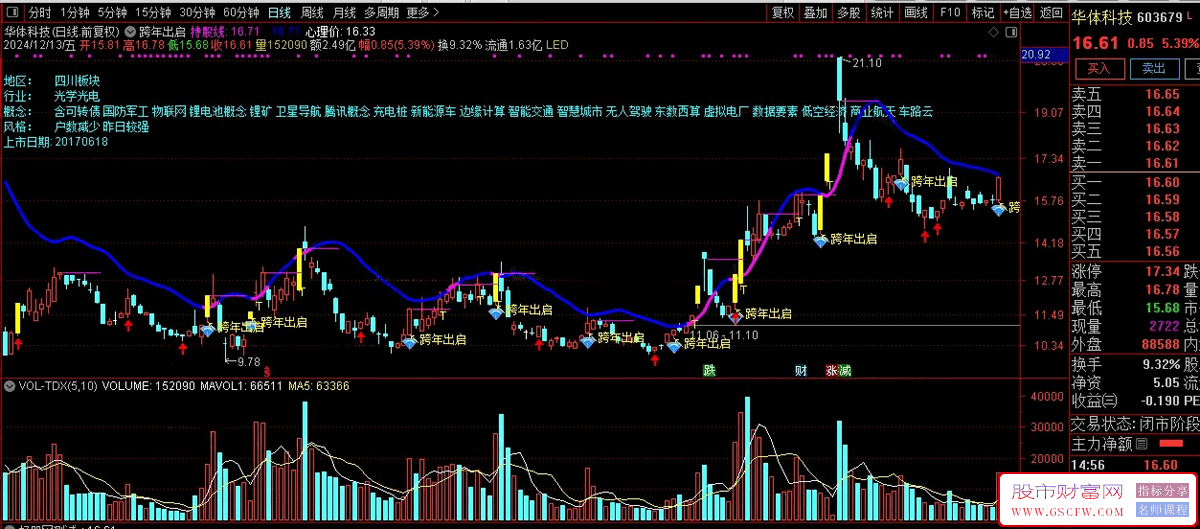Click the 指标分享 button on the banner
The height and width of the screenshot is (529, 1200).
(x=1162, y=491)
